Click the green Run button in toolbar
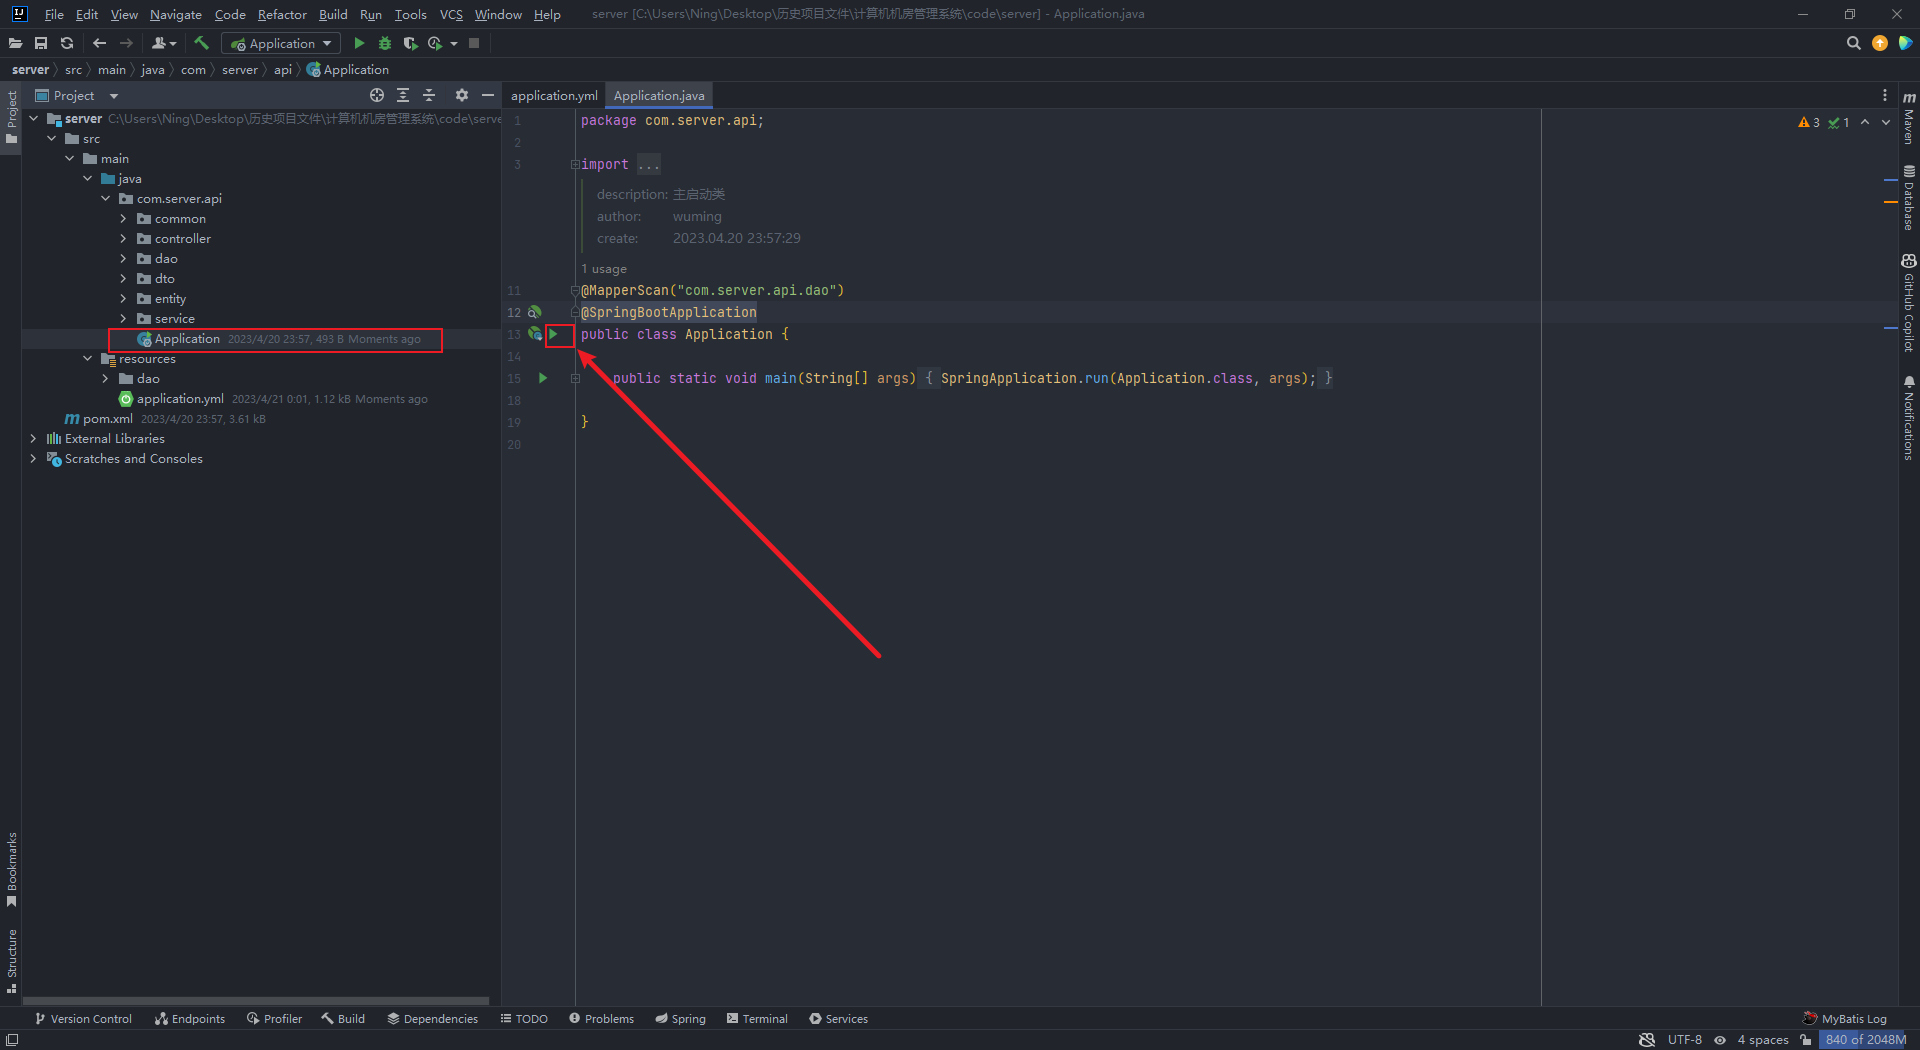Image resolution: width=1920 pixels, height=1050 pixels. 359,43
